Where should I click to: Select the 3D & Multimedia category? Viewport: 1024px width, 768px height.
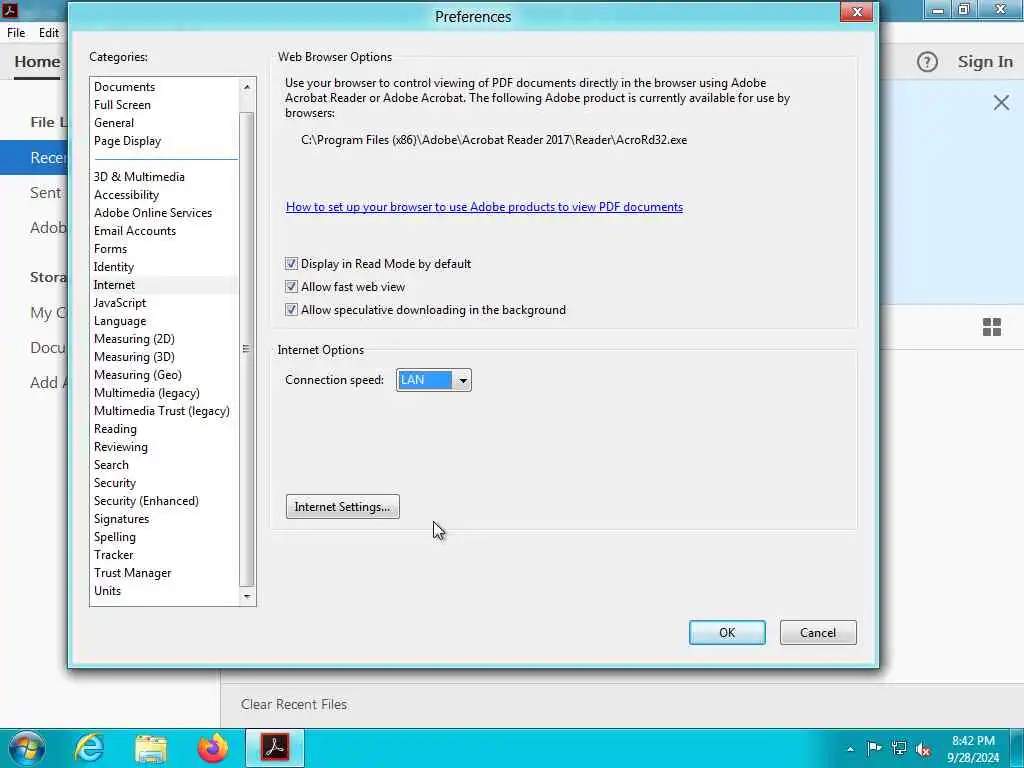tap(139, 177)
